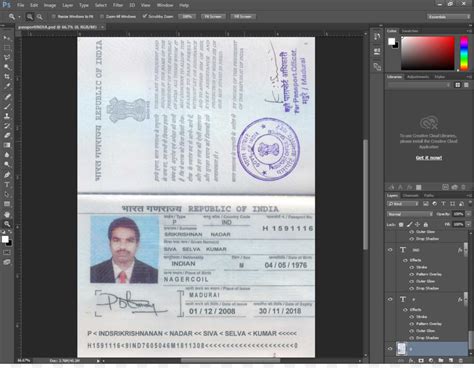Screen dimensions: 474x368
Task: Click the Zoom Out magnifier in options bar
Action: [x=40, y=17]
